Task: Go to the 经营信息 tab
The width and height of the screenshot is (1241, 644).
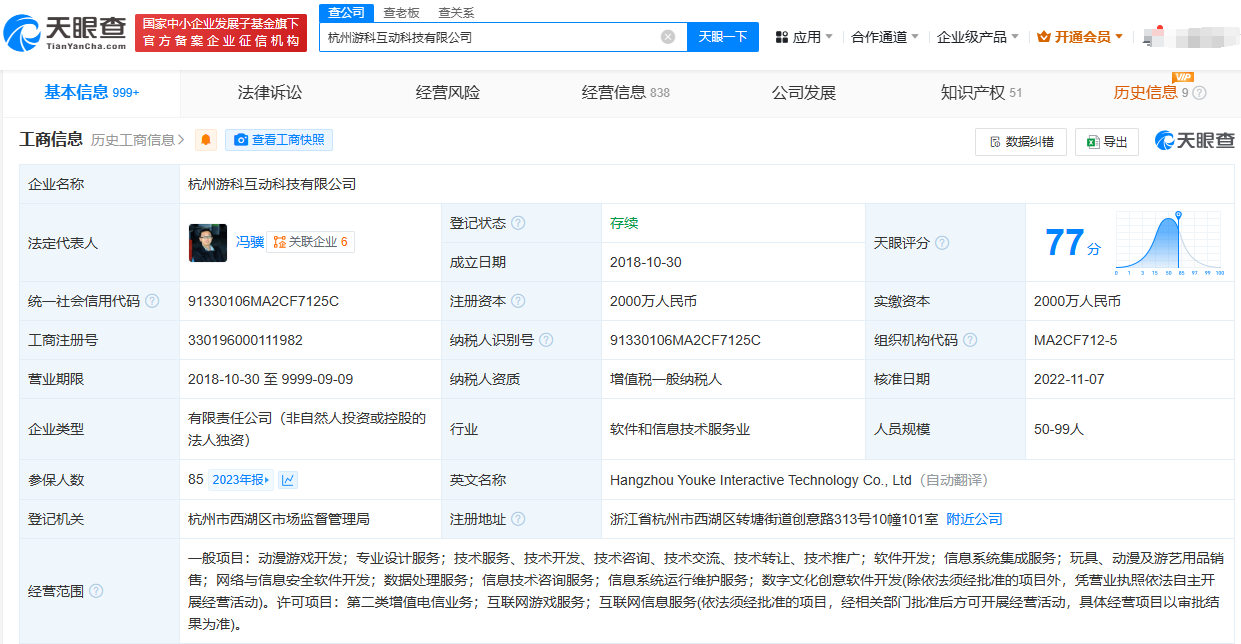Action: coord(626,92)
